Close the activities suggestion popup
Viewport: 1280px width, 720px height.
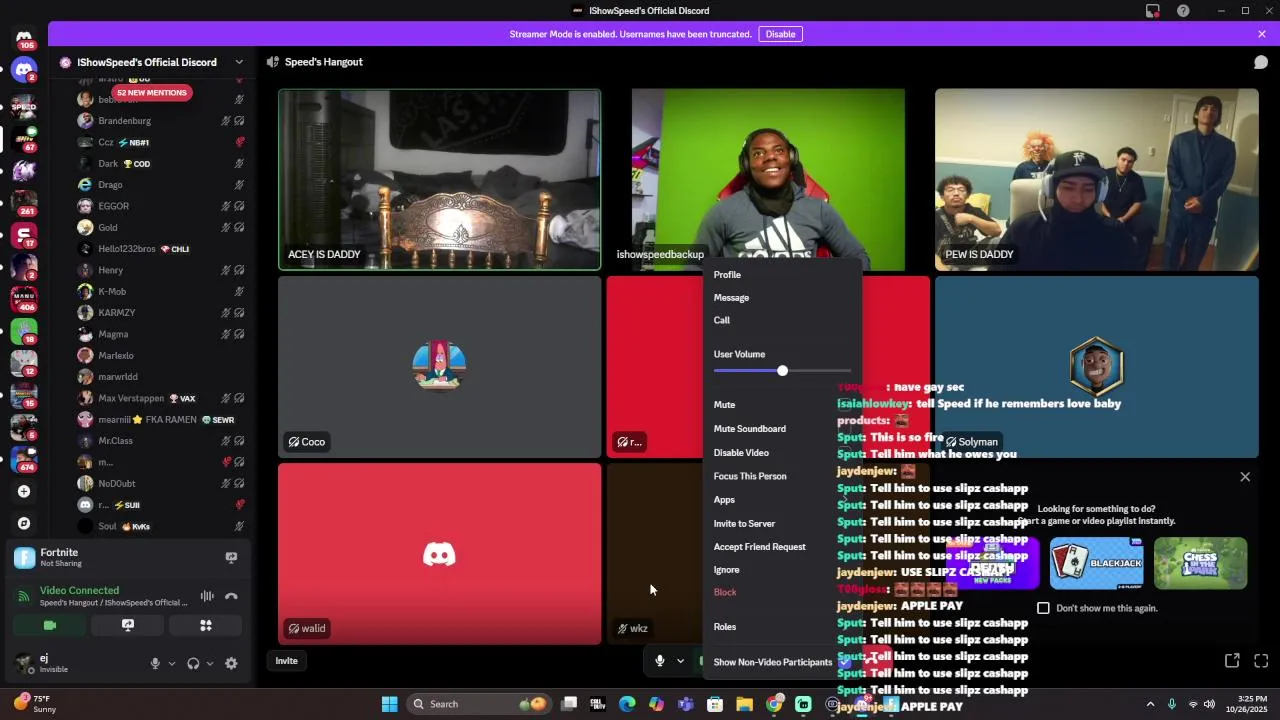pyautogui.click(x=1245, y=477)
